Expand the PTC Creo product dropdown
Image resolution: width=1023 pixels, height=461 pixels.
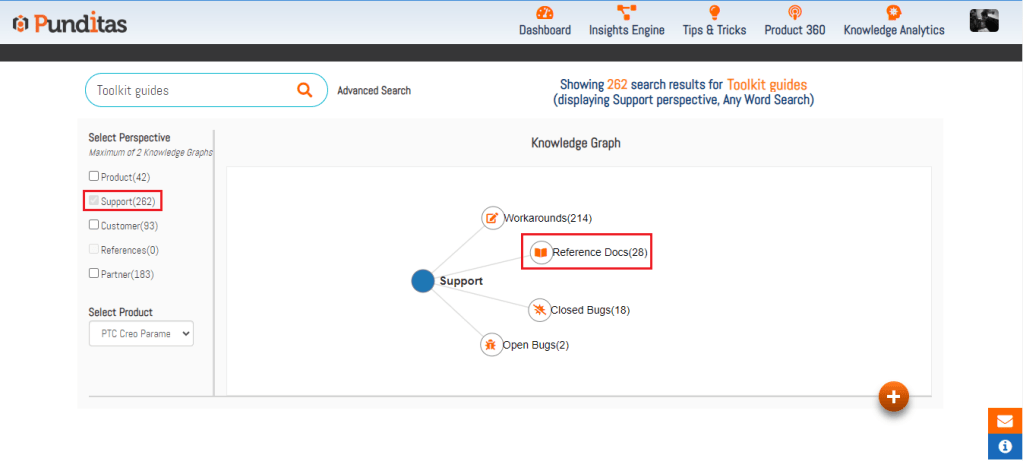click(x=141, y=334)
